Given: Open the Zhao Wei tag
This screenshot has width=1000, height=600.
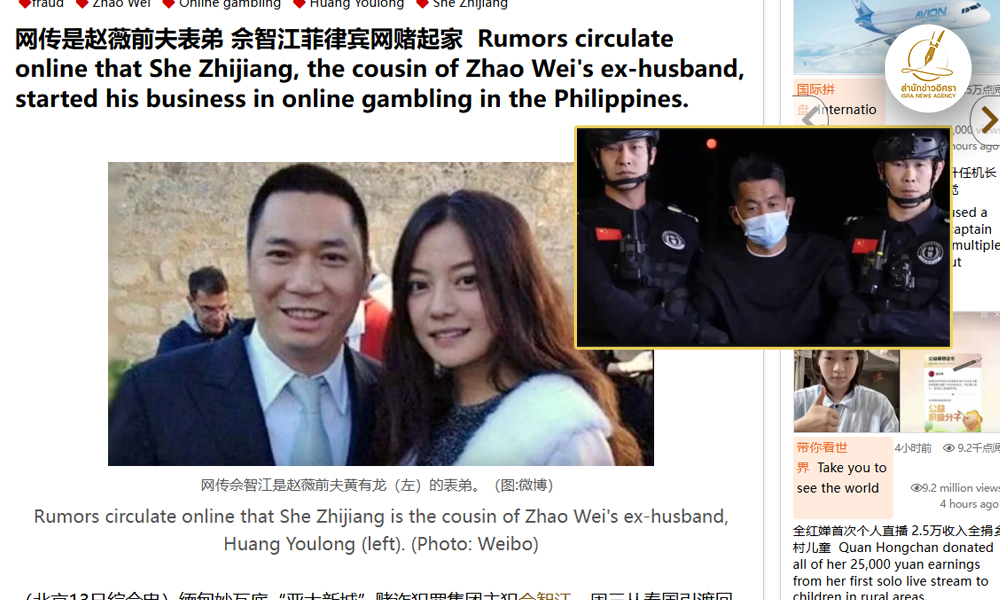Looking at the screenshot, I should click(x=121, y=4).
